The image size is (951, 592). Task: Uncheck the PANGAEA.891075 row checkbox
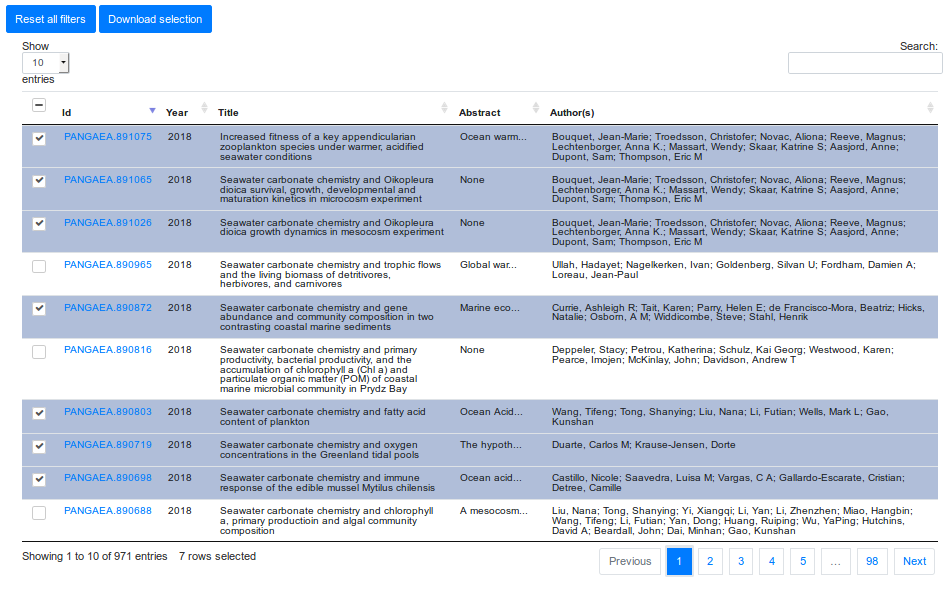tap(39, 138)
